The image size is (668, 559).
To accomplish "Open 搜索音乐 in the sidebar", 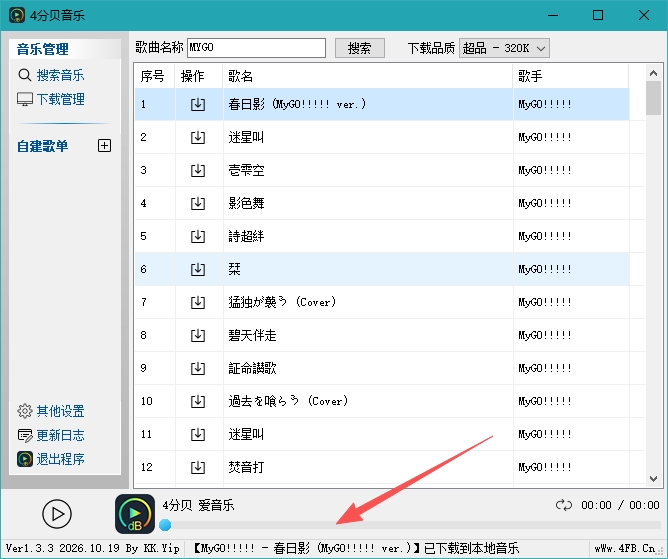I will pos(51,75).
